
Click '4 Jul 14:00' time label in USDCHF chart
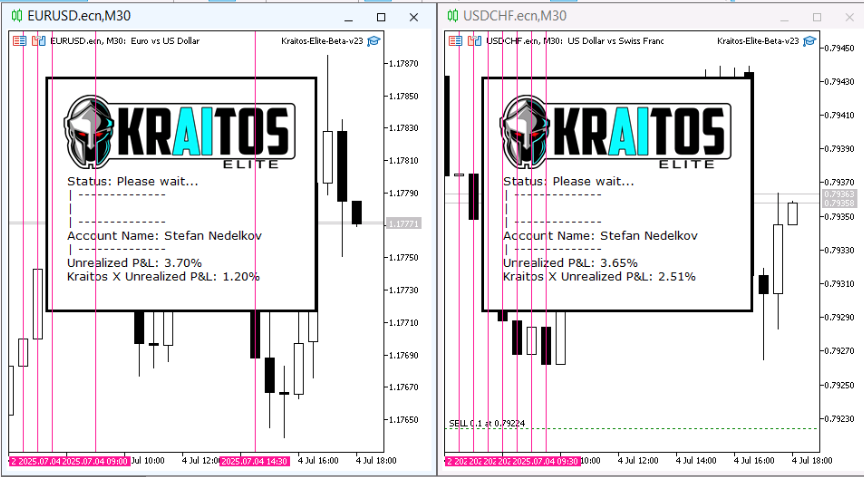coord(695,460)
